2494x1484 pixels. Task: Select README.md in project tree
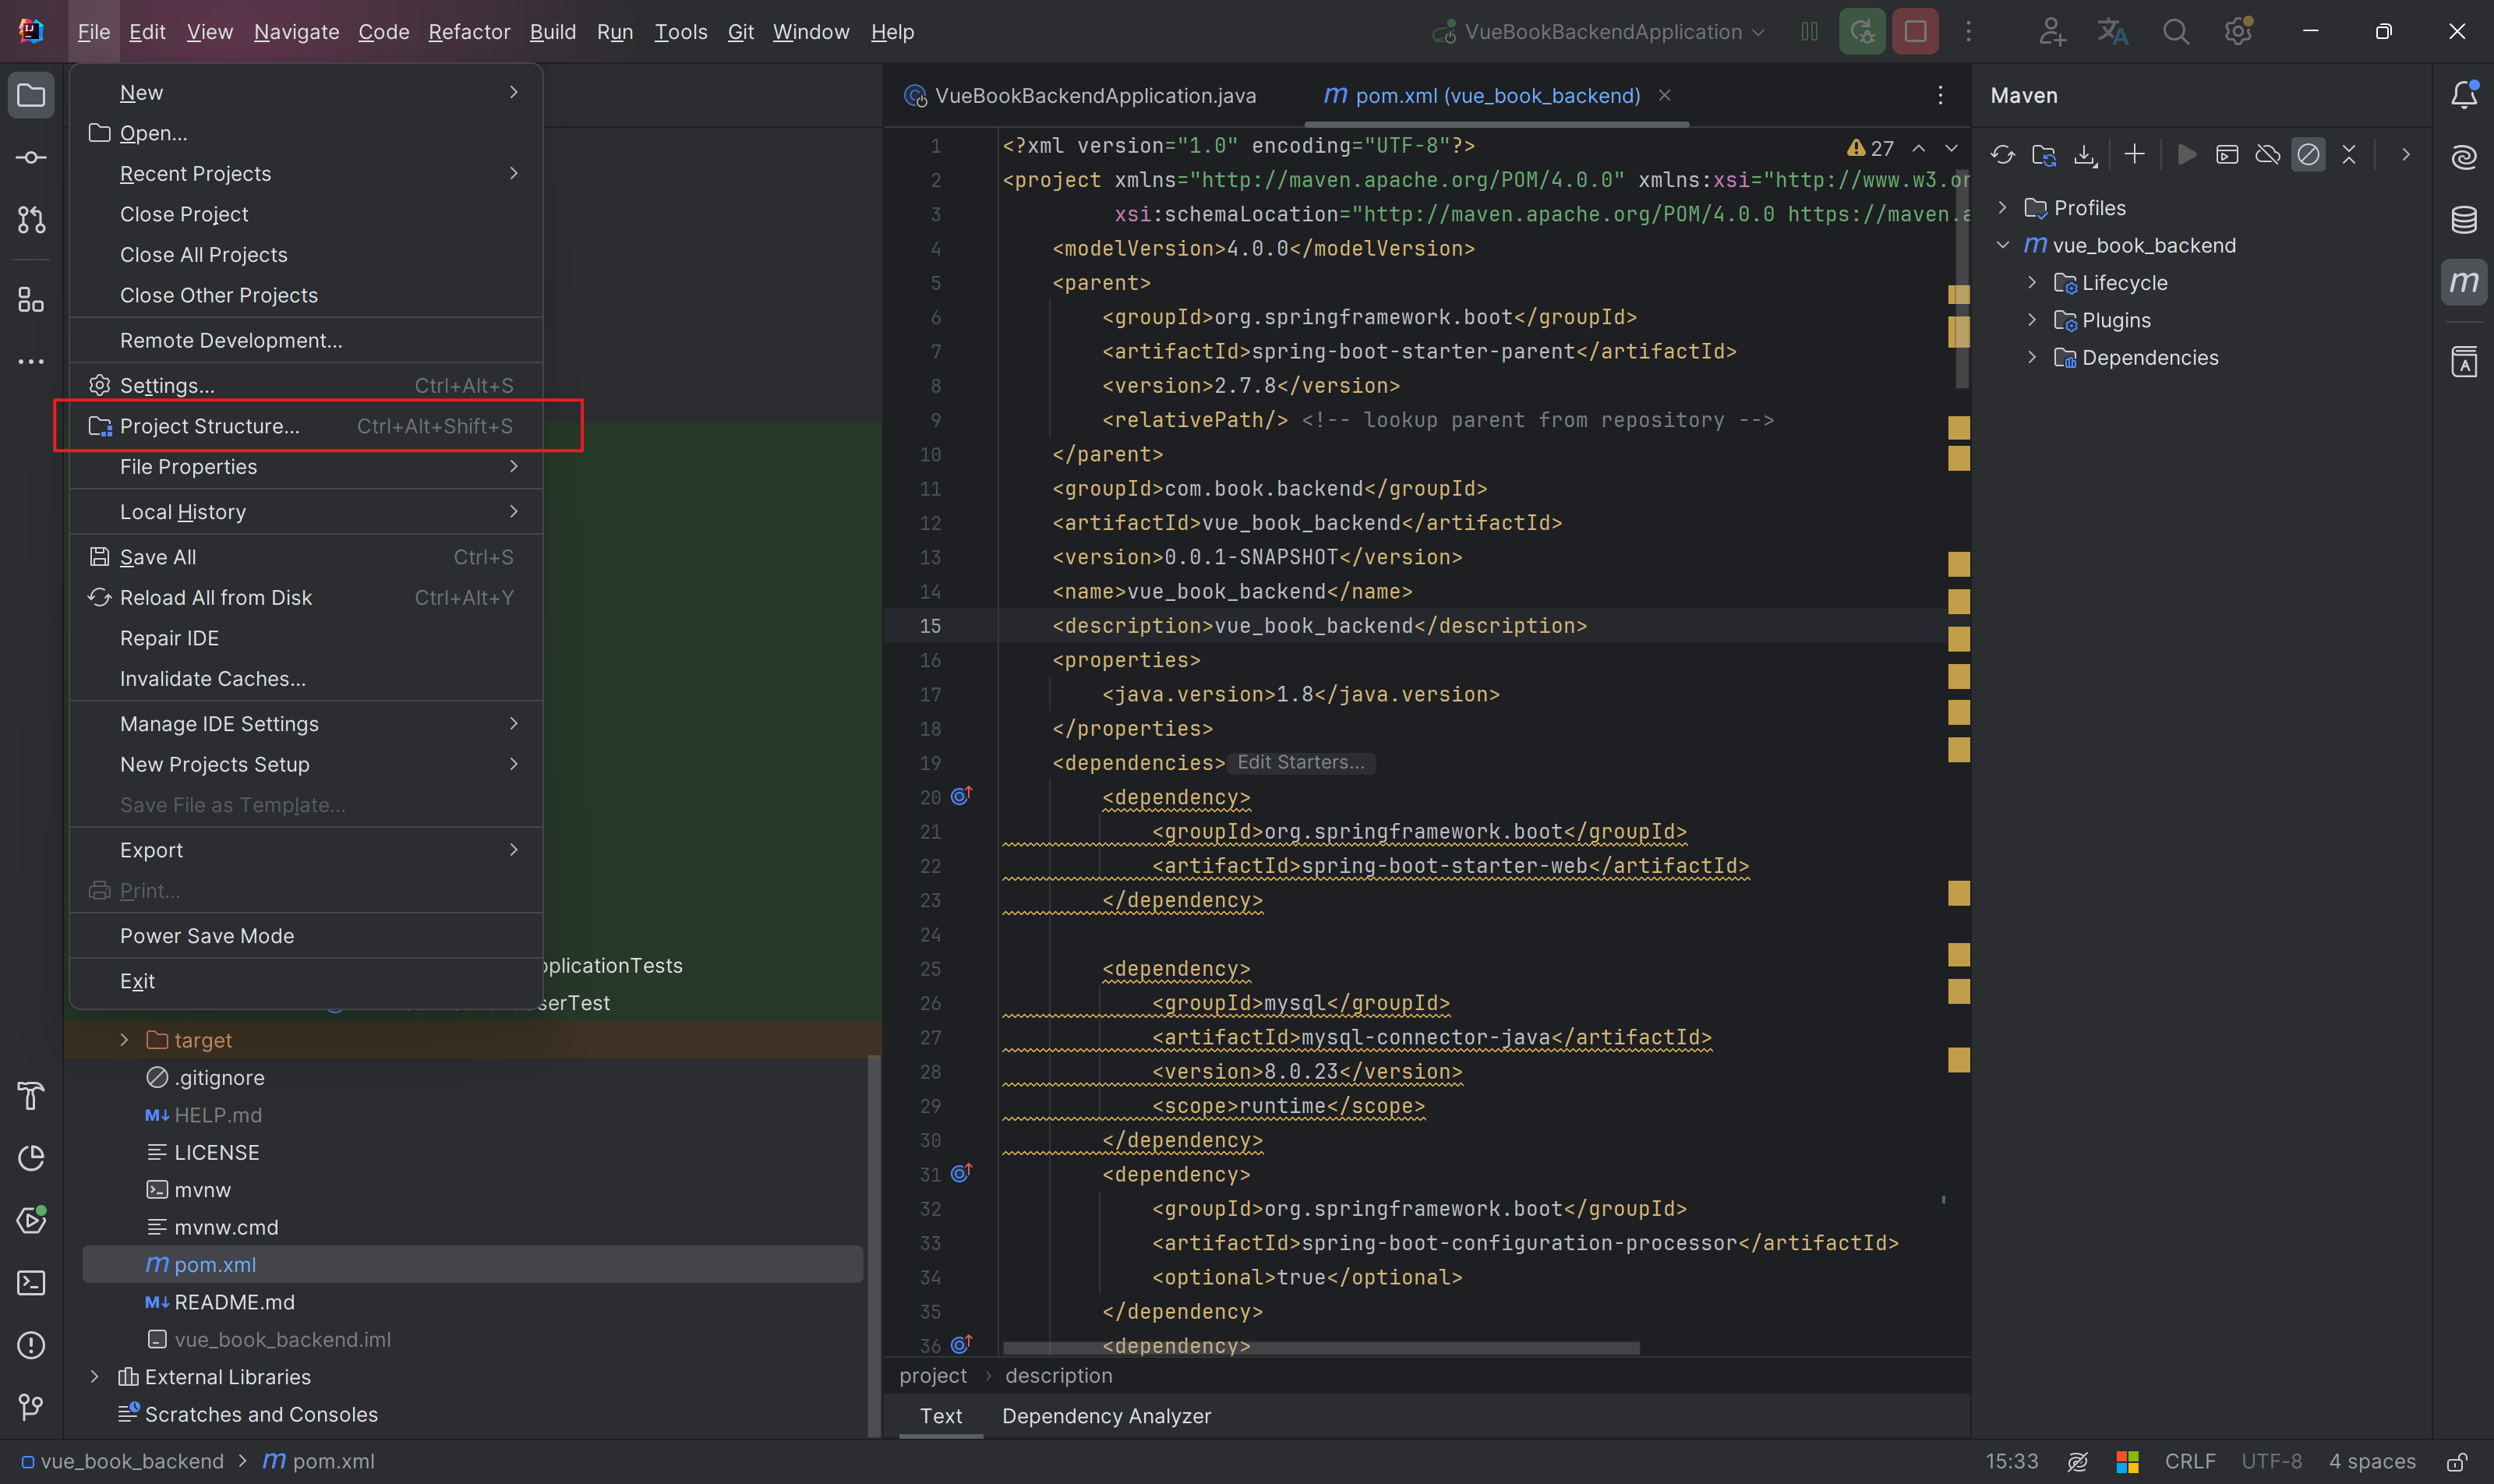(234, 1302)
